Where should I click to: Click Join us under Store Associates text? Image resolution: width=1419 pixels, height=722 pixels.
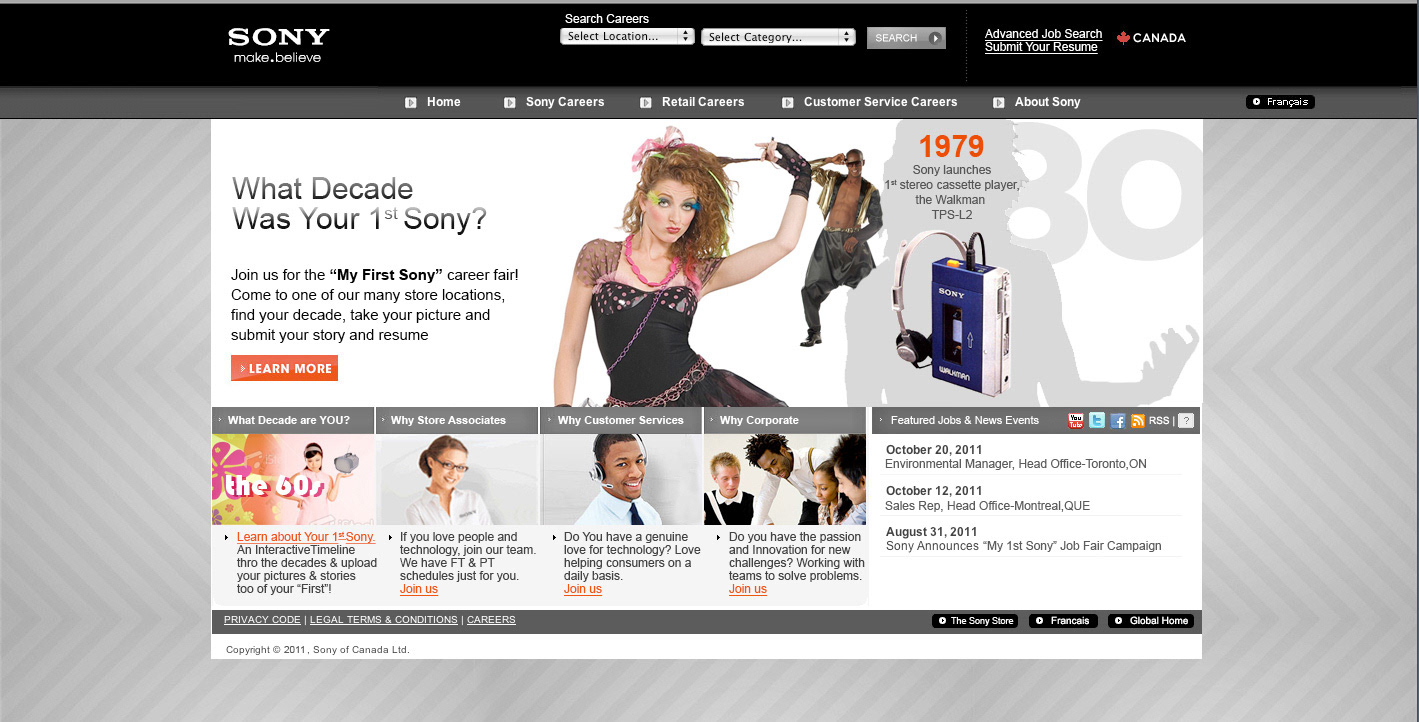(x=419, y=589)
